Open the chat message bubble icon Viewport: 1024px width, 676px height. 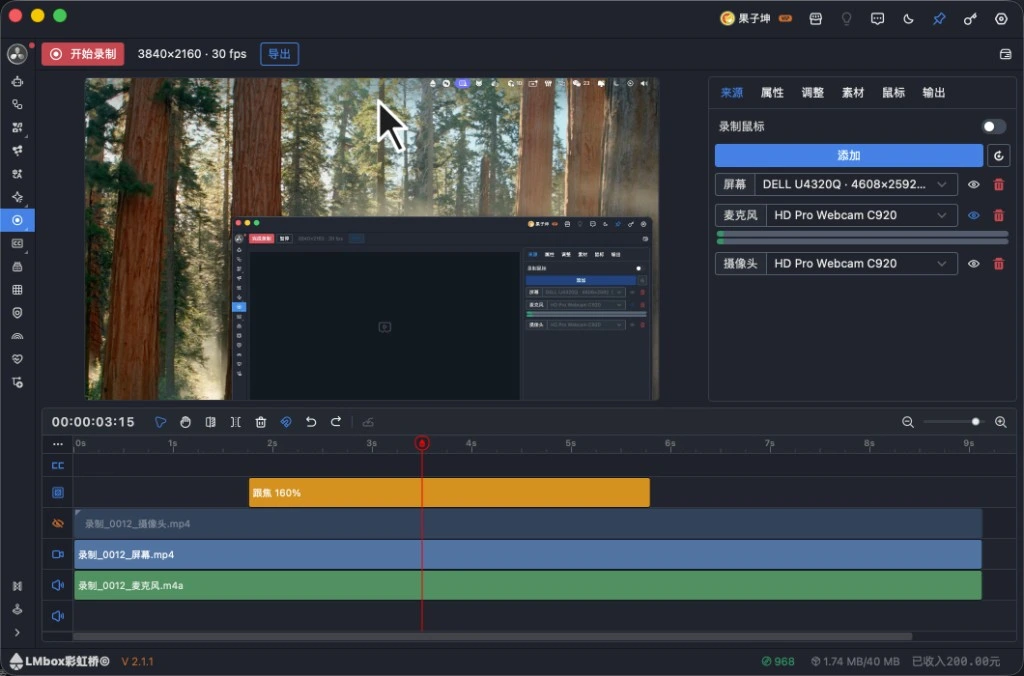click(877, 19)
